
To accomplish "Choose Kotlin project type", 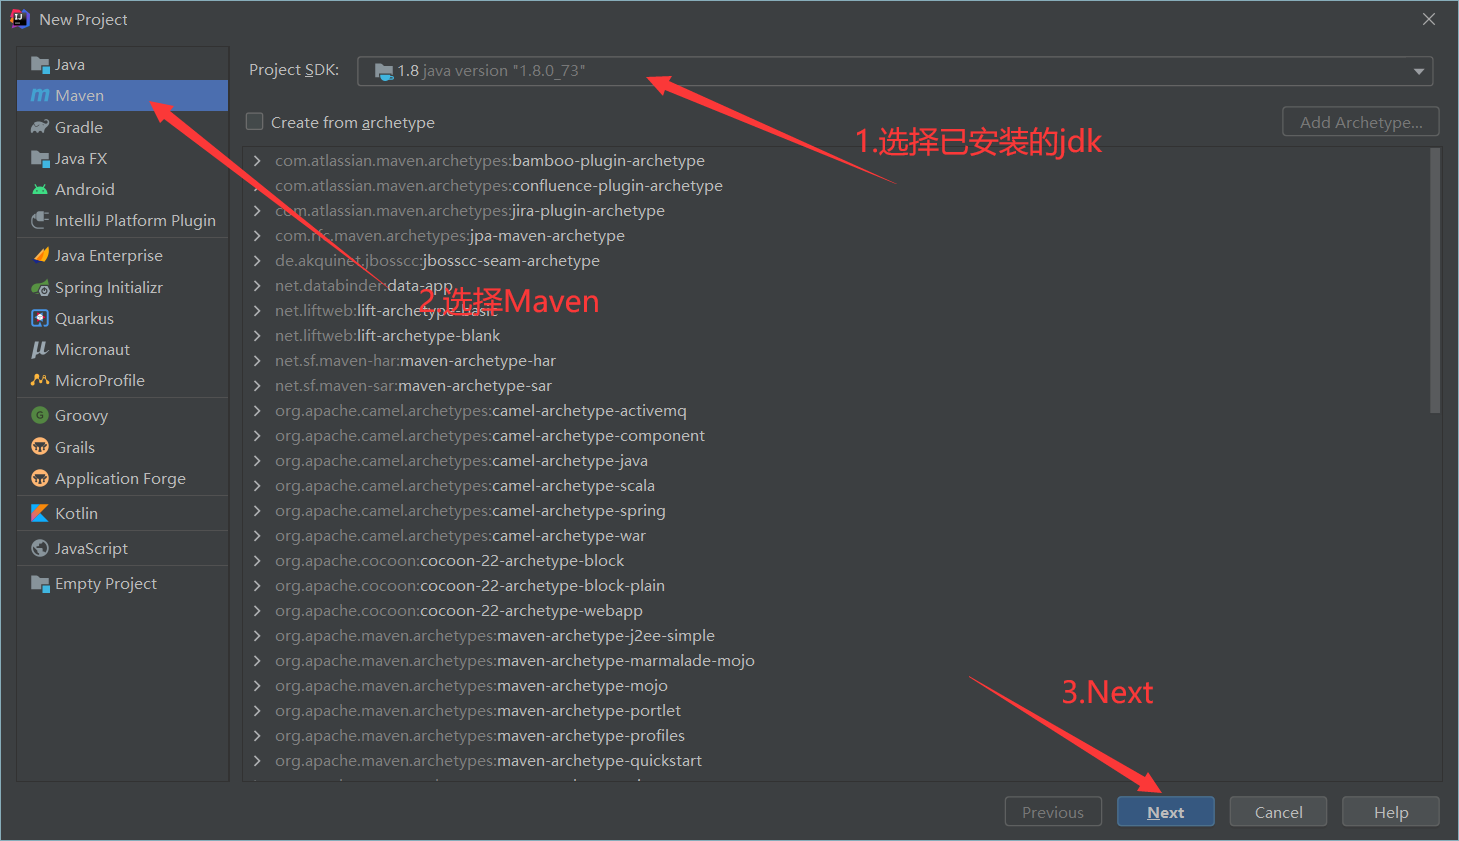I will (122, 513).
